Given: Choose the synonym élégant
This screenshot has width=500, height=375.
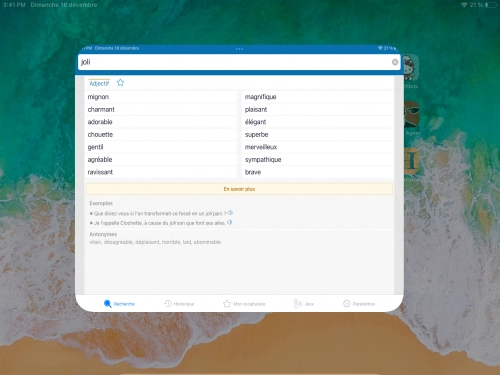Looking at the screenshot, I should pyautogui.click(x=318, y=122).
